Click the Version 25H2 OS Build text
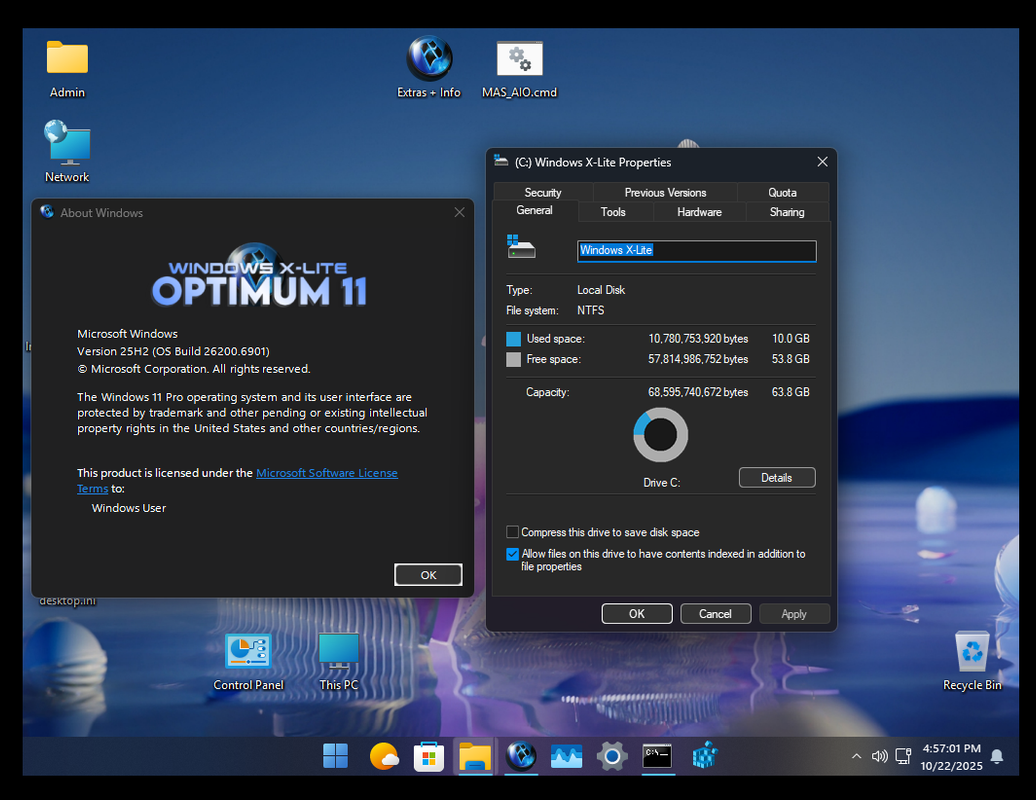The height and width of the screenshot is (800, 1036). coord(173,351)
